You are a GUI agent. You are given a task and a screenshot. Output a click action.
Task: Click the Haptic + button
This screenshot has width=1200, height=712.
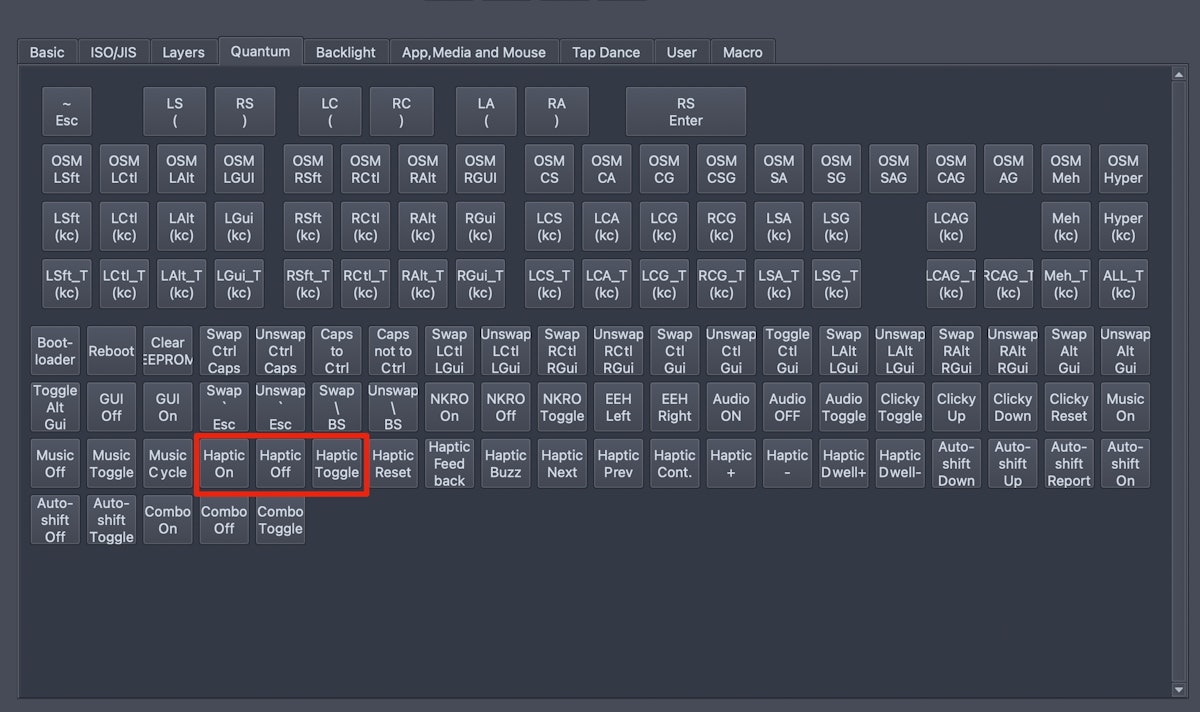click(x=731, y=464)
